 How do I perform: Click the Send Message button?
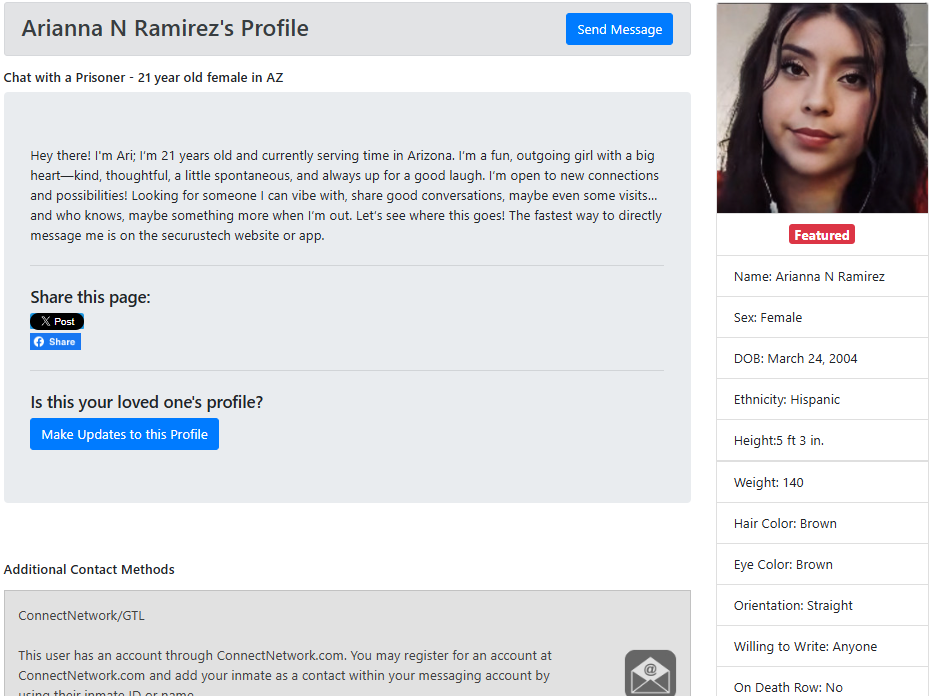click(x=619, y=29)
